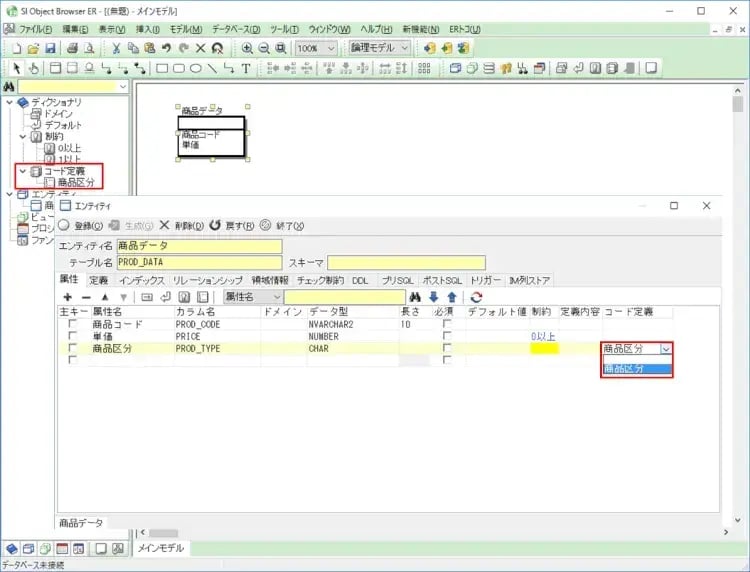Viewport: 750px width, 572px height.
Task: Click the zoom in magnifier icon
Action: (246, 48)
